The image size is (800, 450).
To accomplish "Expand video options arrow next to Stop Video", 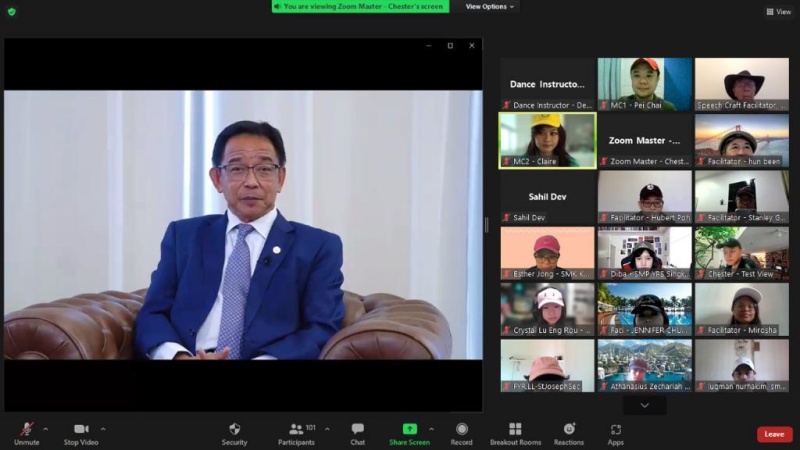I will point(103,429).
